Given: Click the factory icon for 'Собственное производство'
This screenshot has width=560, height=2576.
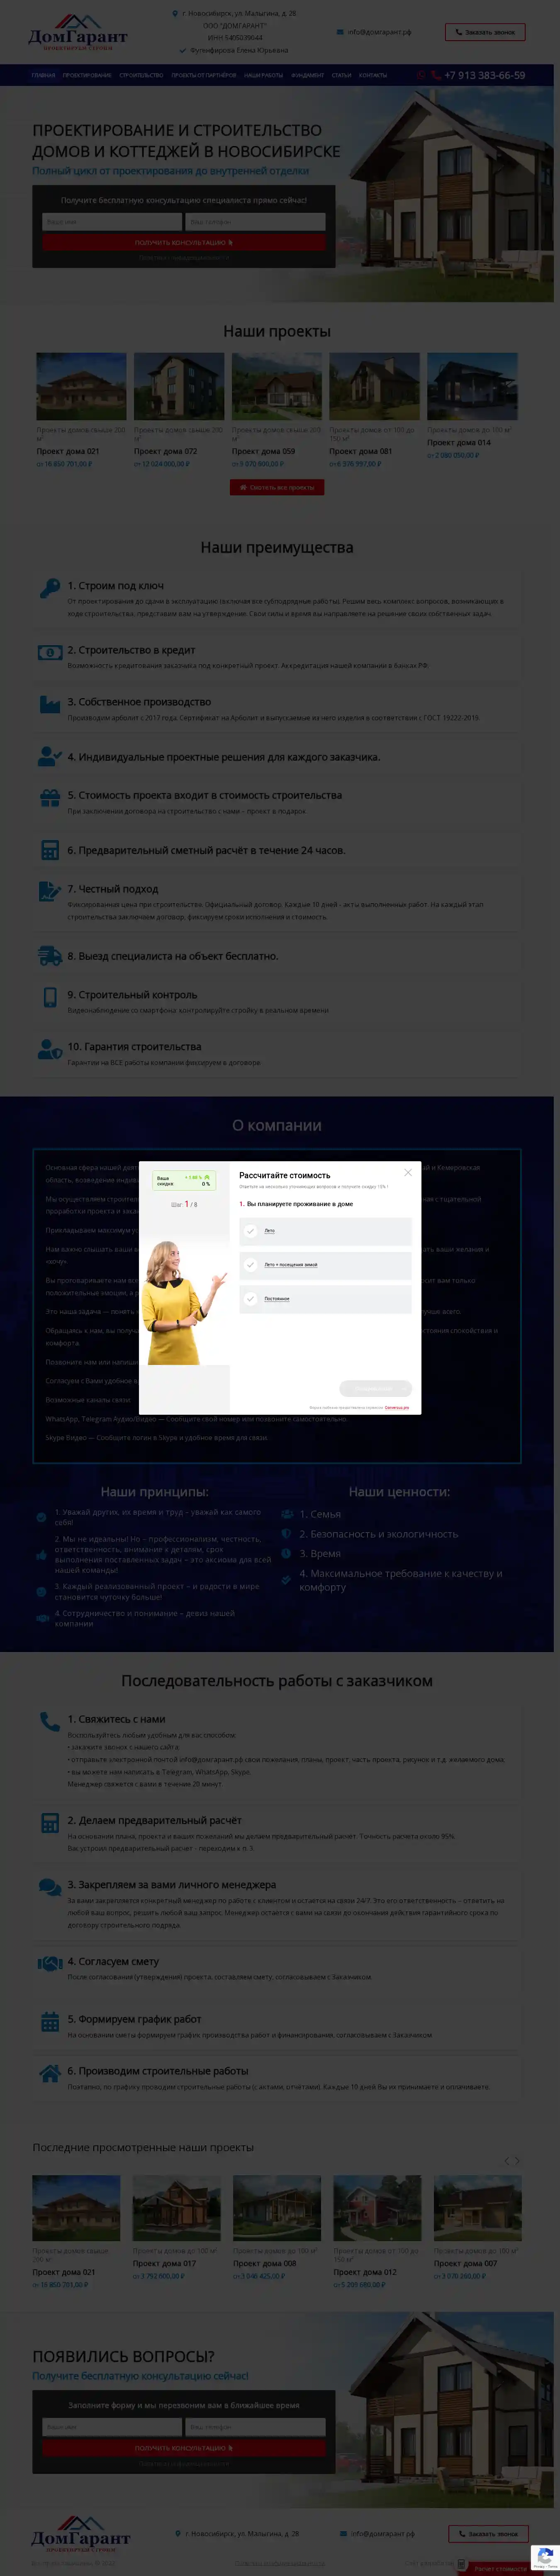Looking at the screenshot, I should pyautogui.click(x=49, y=704).
